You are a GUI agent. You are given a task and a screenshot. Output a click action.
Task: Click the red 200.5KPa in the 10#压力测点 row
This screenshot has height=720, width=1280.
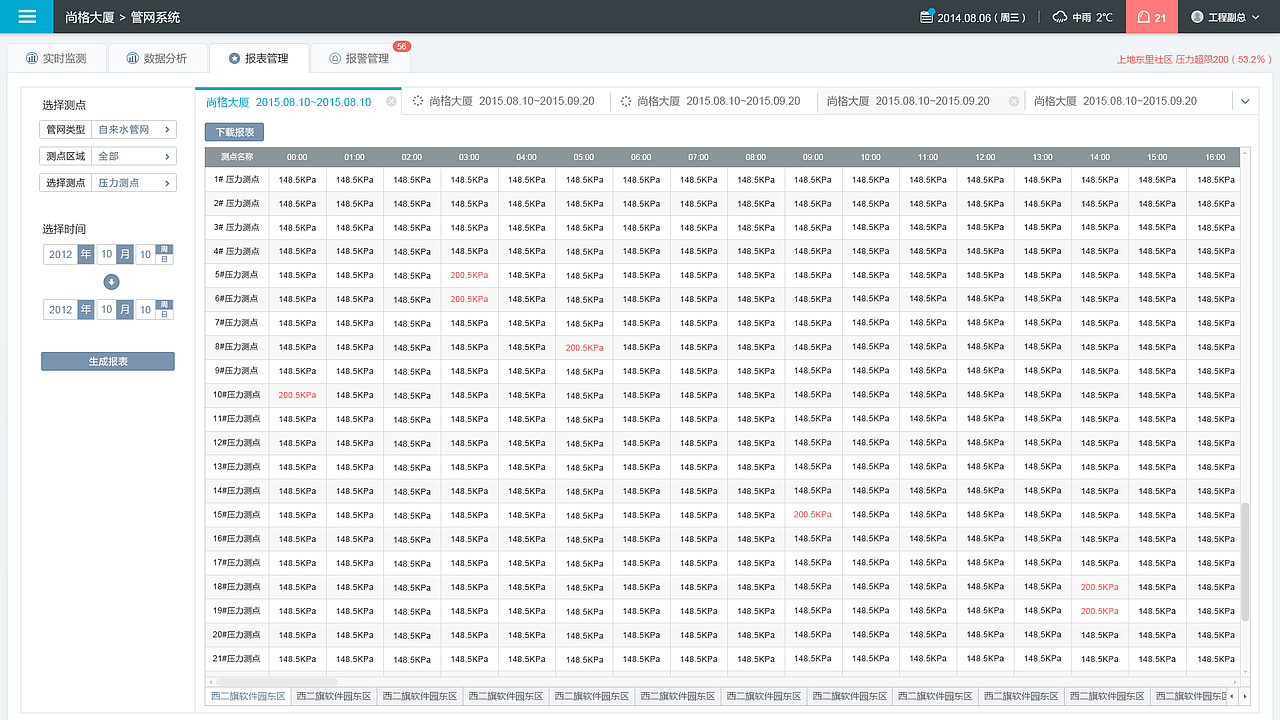[x=297, y=395]
